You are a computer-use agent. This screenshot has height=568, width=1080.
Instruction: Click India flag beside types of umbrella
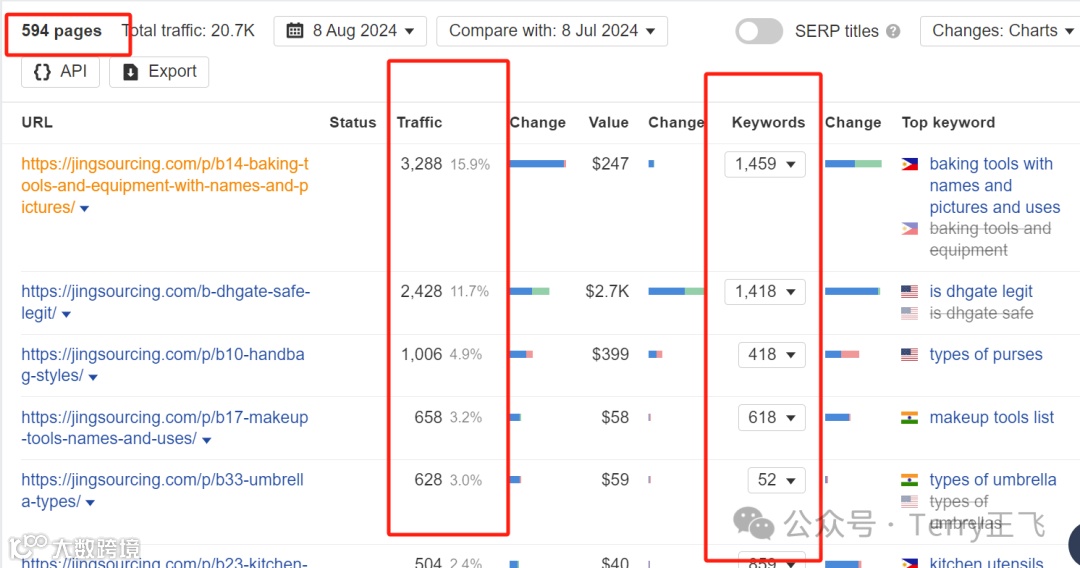tap(909, 480)
